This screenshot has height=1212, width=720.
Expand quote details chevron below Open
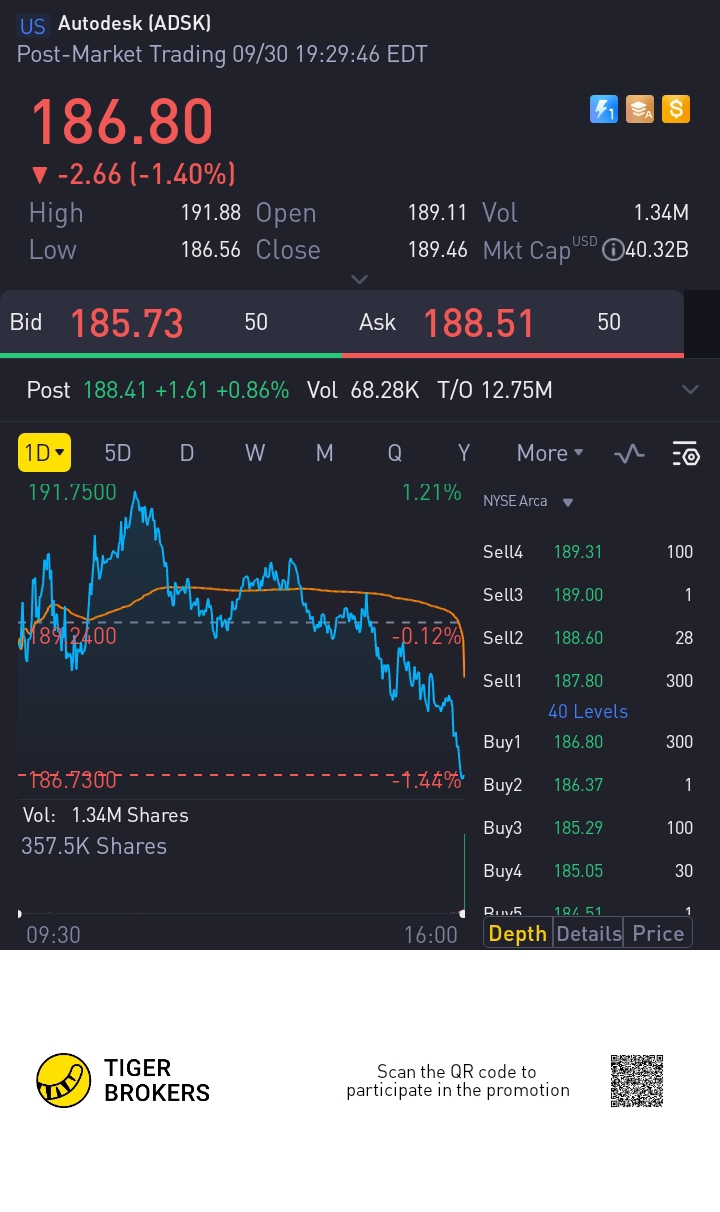point(360,279)
